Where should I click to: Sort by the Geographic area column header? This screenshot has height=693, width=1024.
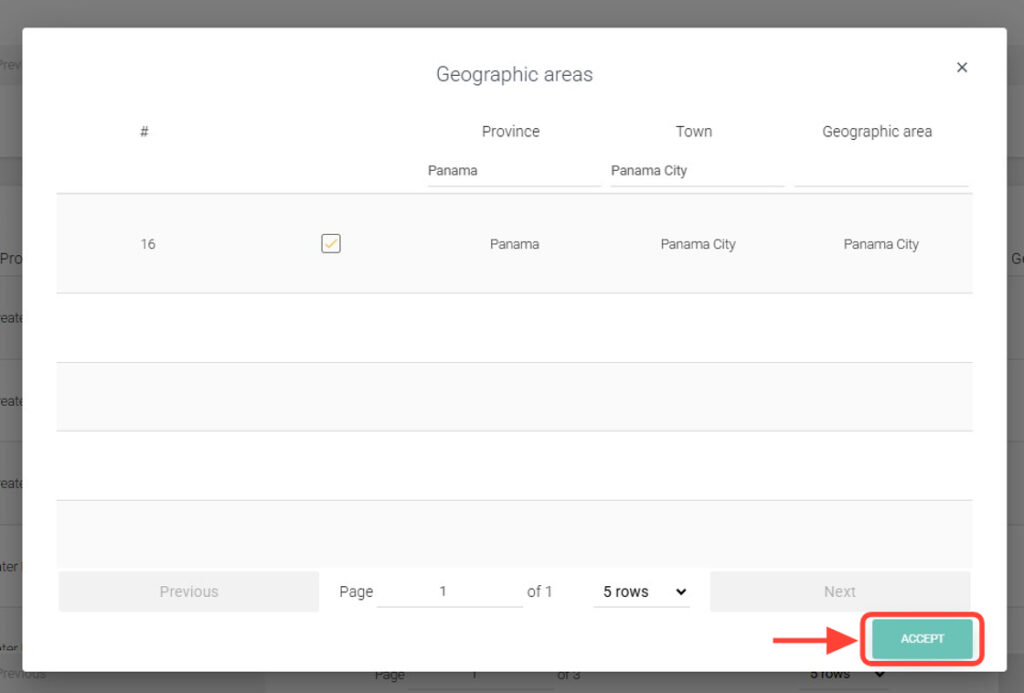click(x=877, y=131)
